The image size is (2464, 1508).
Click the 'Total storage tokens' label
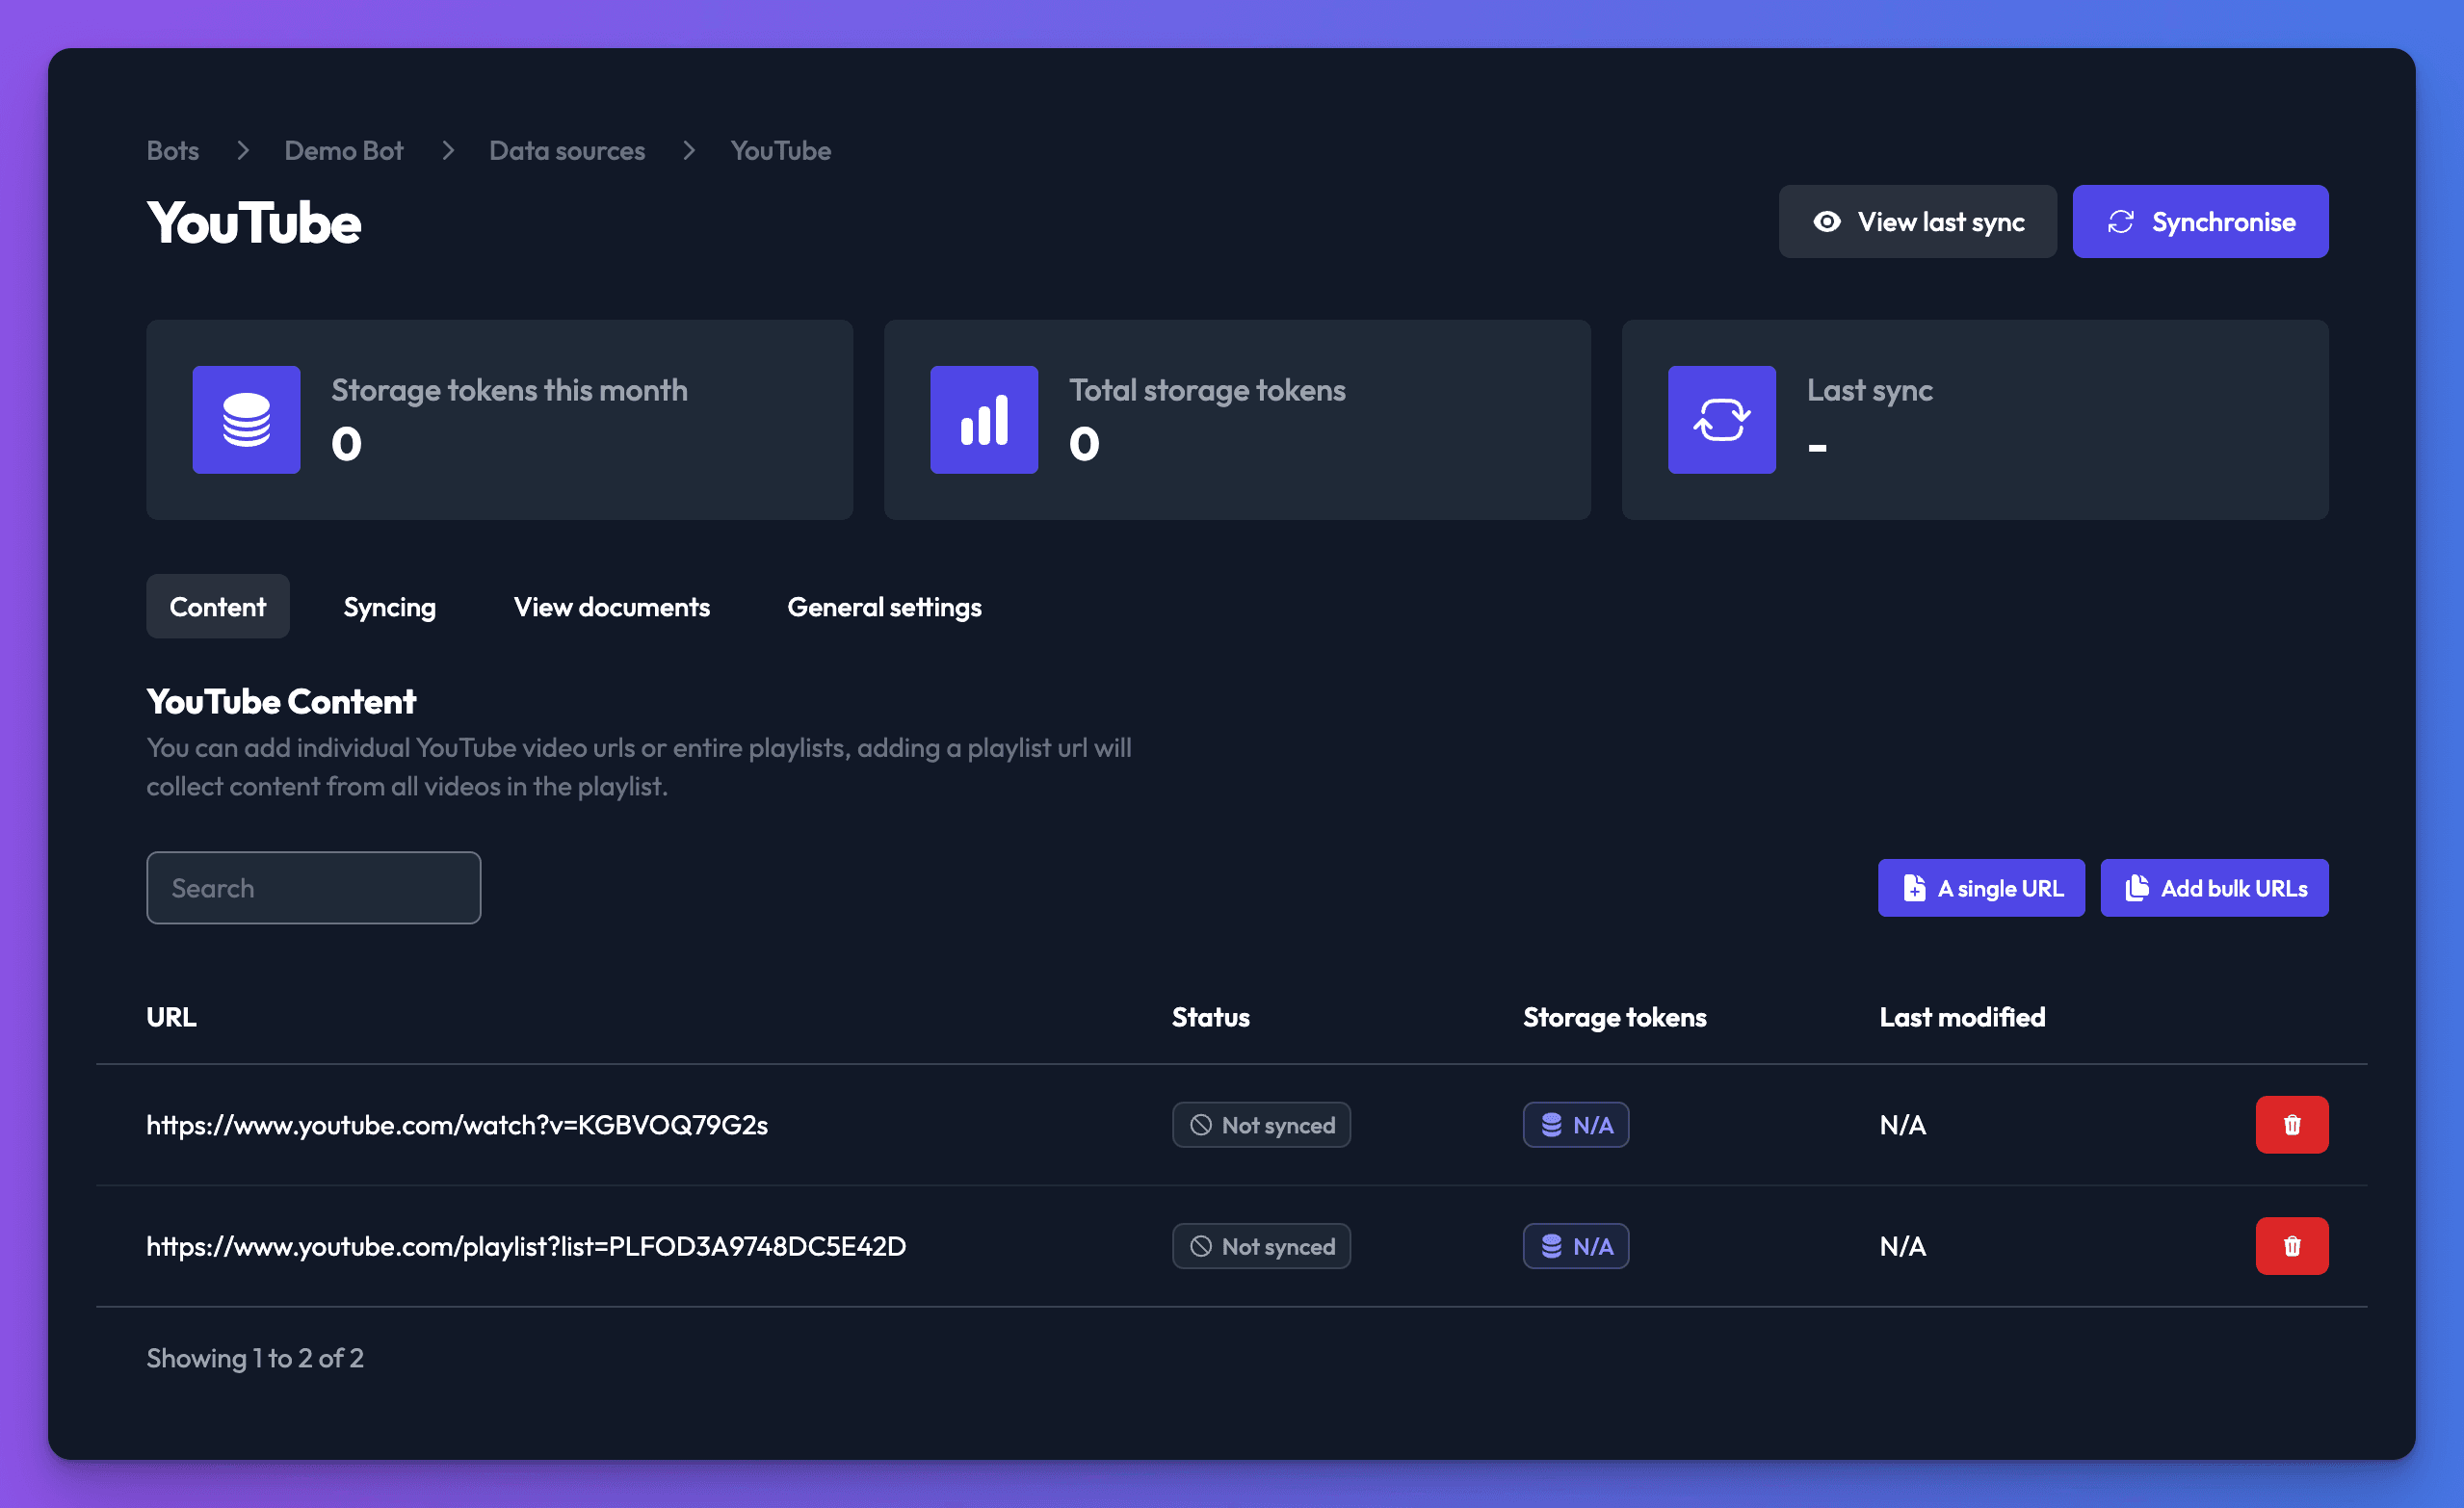coord(1207,390)
